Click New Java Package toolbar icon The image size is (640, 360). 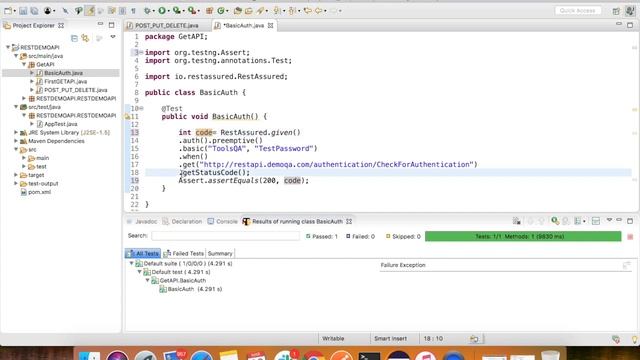click(x=209, y=11)
